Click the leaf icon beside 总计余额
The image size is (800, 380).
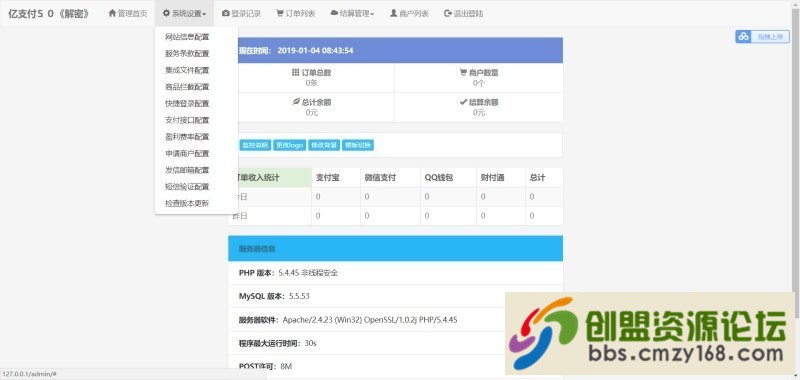295,102
